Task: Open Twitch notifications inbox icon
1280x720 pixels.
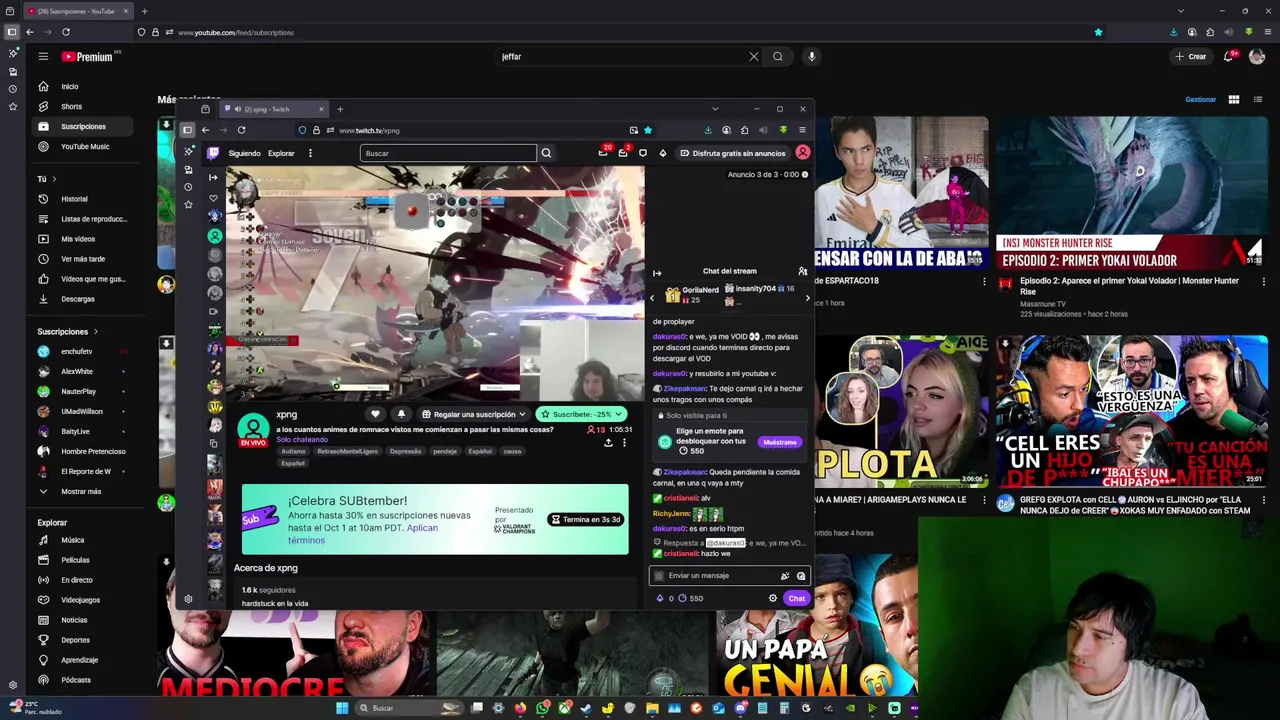Action: point(623,152)
